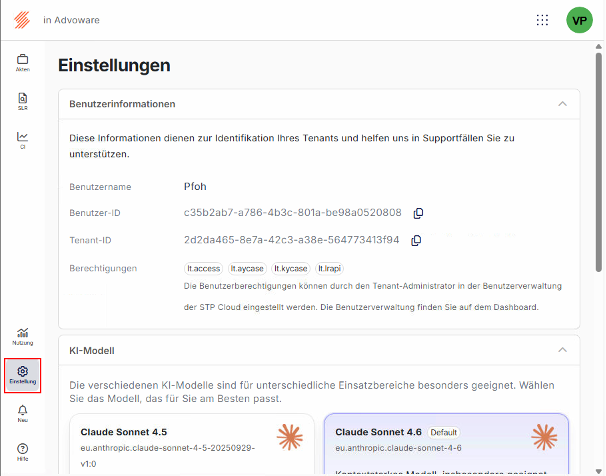The width and height of the screenshot is (606, 476).
Task: Open the apps grid menu
Action: [x=542, y=20]
